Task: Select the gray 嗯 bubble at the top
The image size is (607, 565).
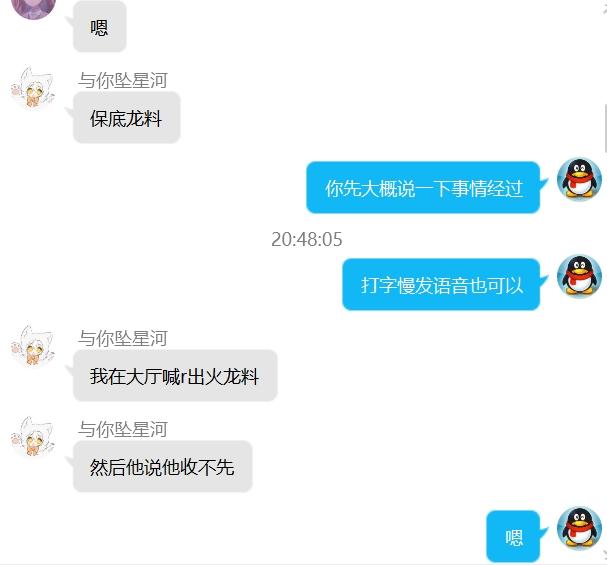Action: pyautogui.click(x=99, y=26)
